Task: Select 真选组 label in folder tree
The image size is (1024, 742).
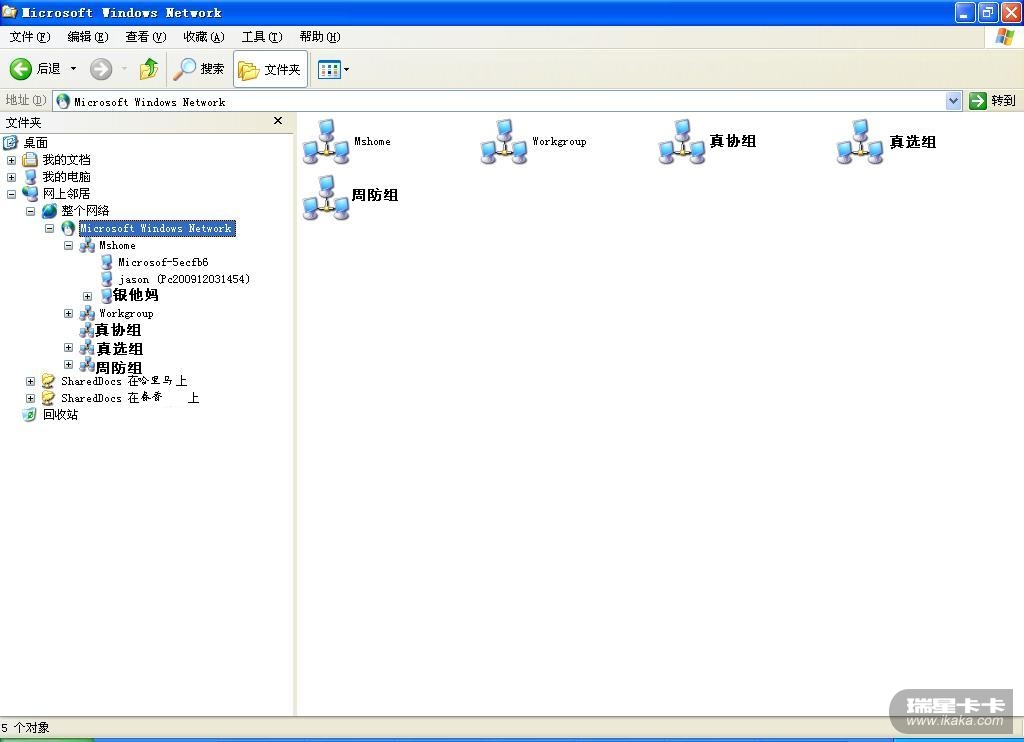Action: click(120, 349)
